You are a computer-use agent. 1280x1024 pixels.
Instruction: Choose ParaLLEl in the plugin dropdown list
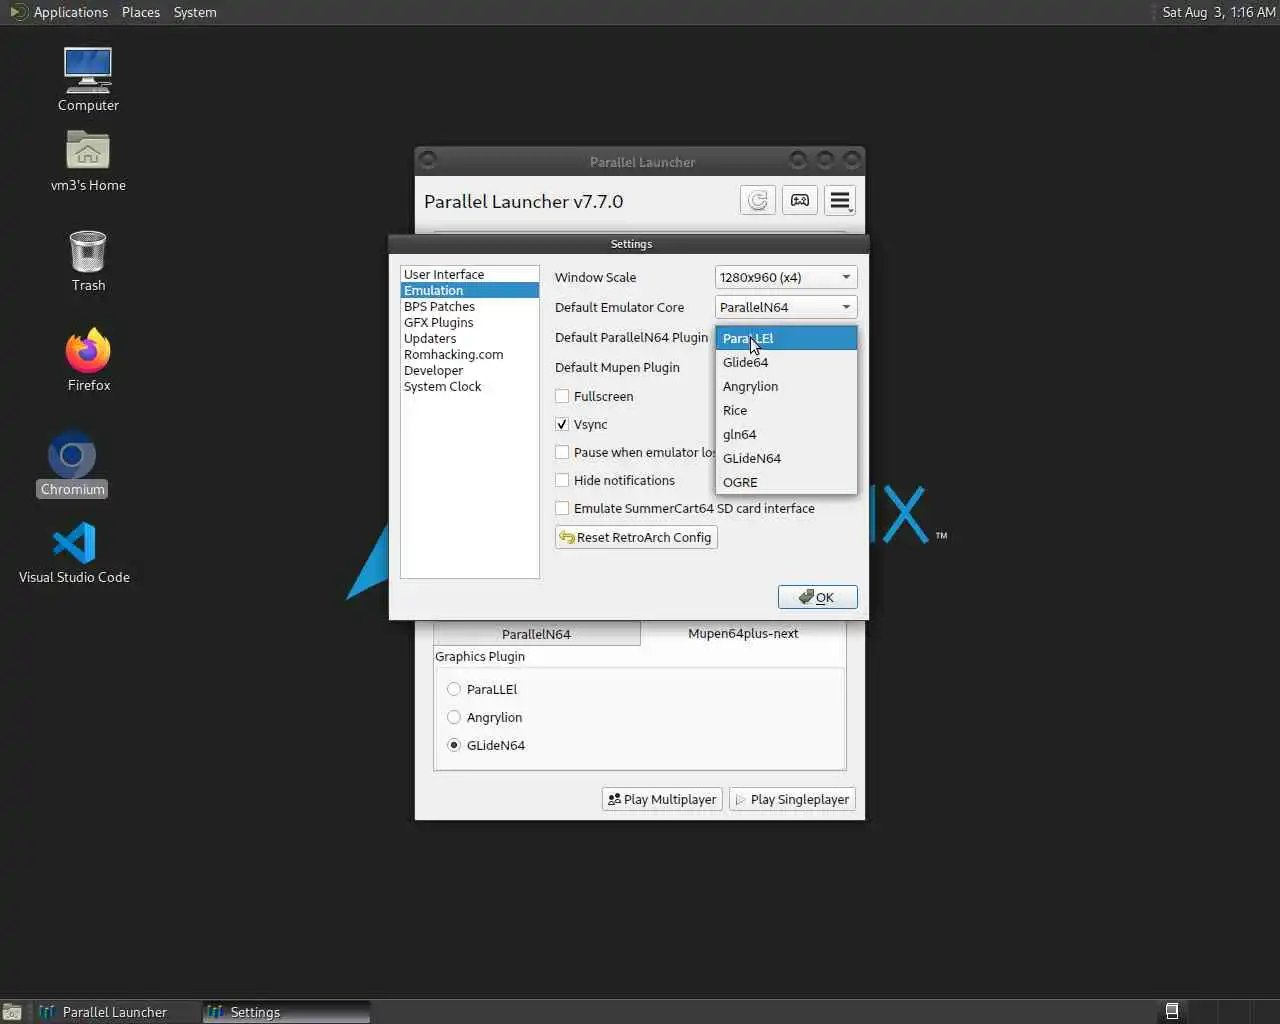pos(786,338)
